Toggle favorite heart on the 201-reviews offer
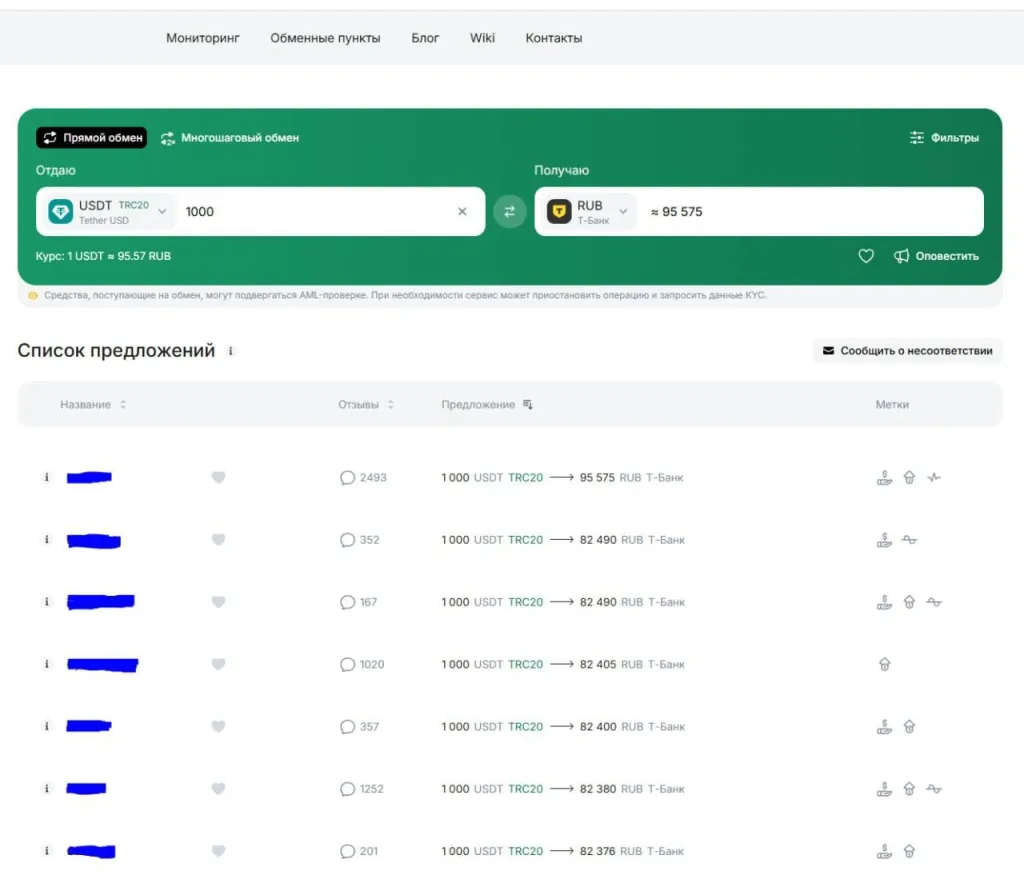 pos(218,852)
